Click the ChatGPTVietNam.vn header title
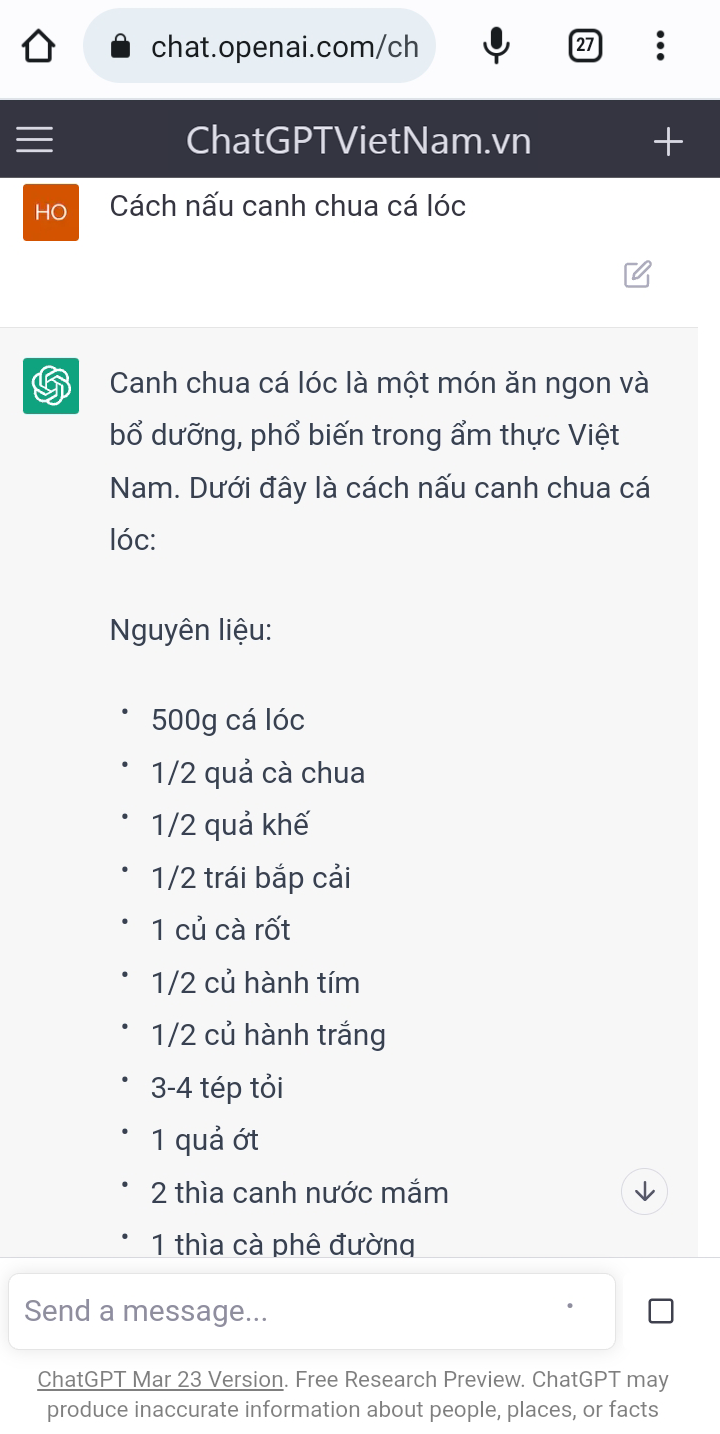The width and height of the screenshot is (720, 1434). [x=358, y=141]
